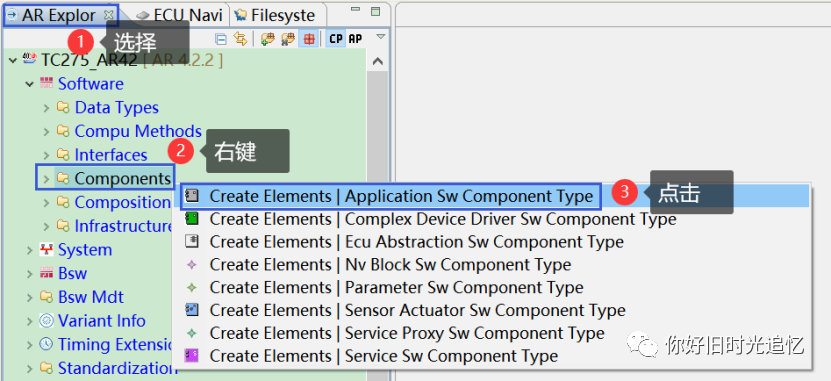
Task: Expand the Standardization node
Action: point(30,368)
